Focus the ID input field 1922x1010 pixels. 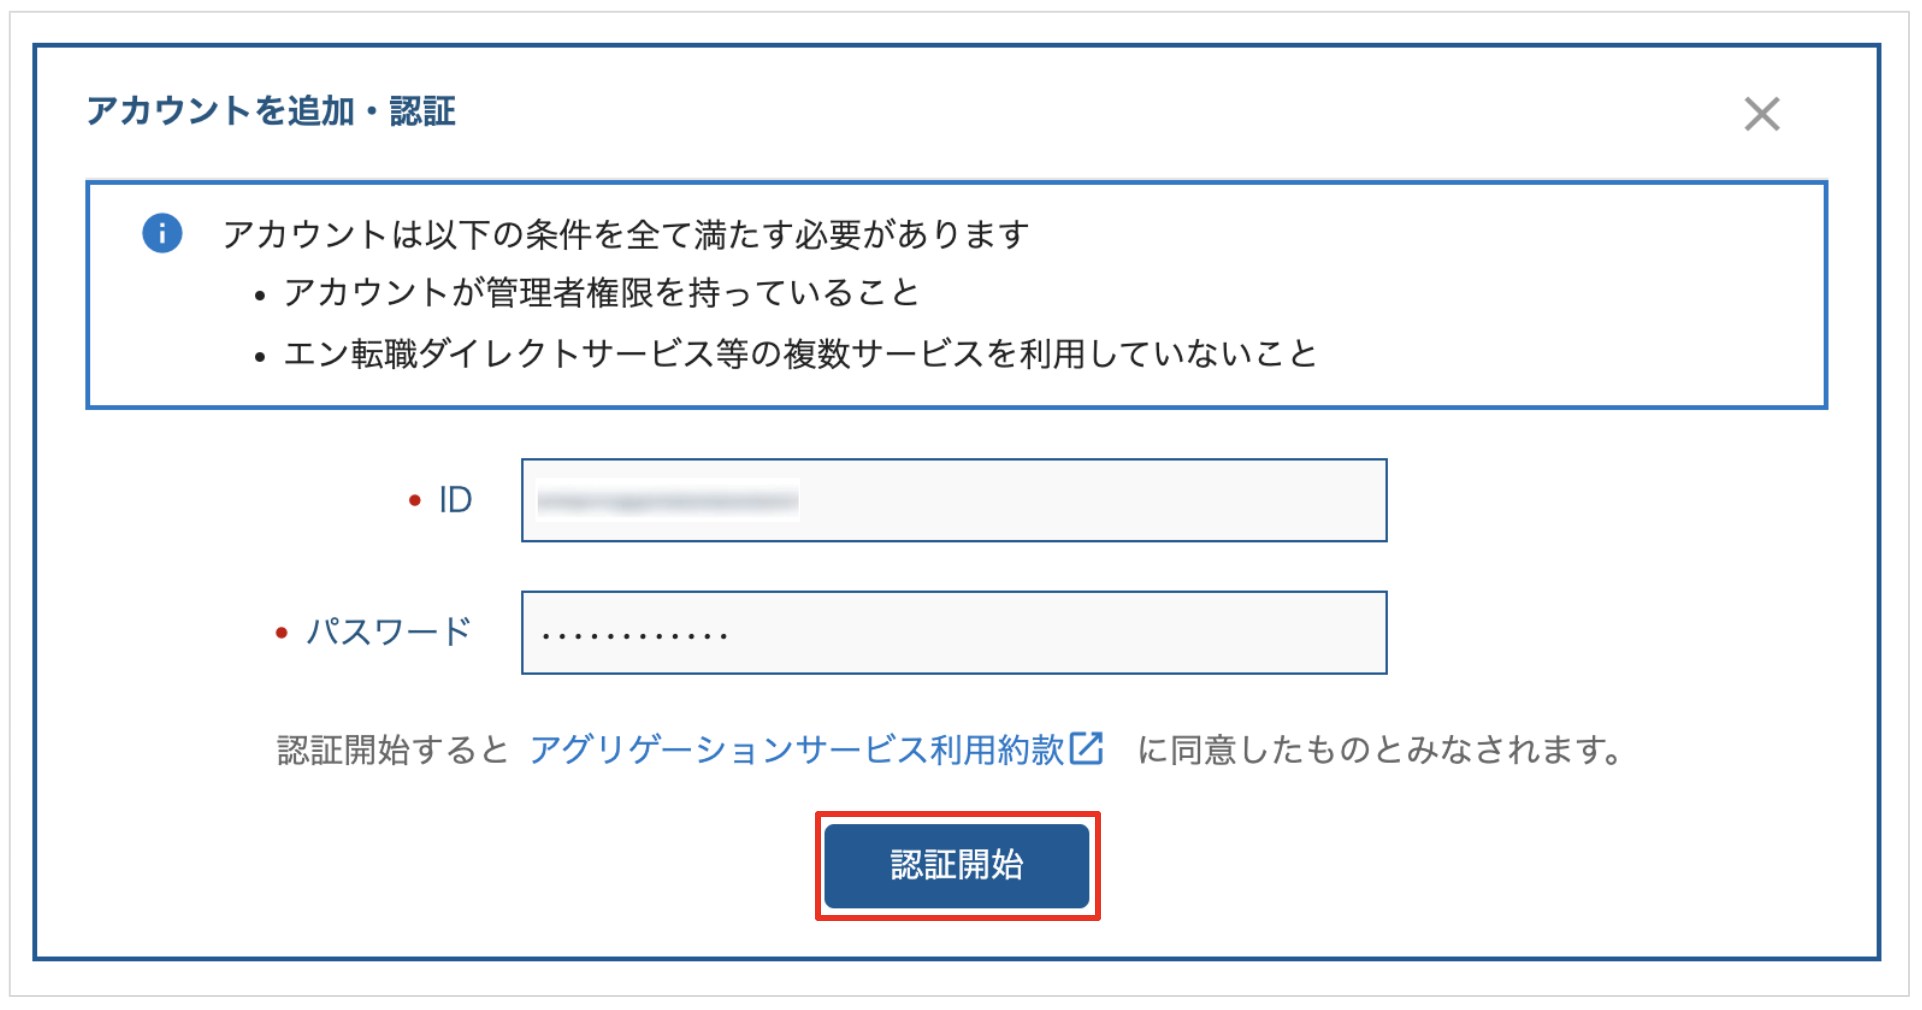(954, 500)
